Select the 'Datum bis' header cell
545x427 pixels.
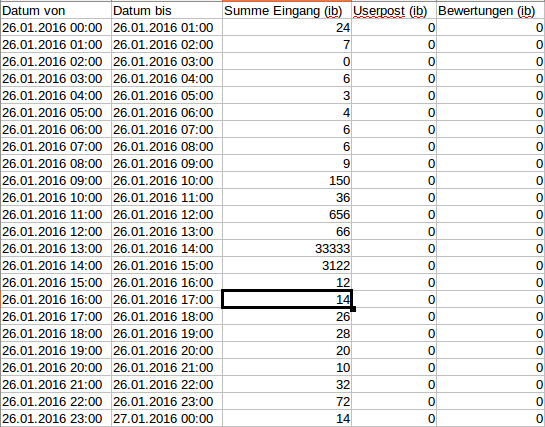[x=167, y=11]
